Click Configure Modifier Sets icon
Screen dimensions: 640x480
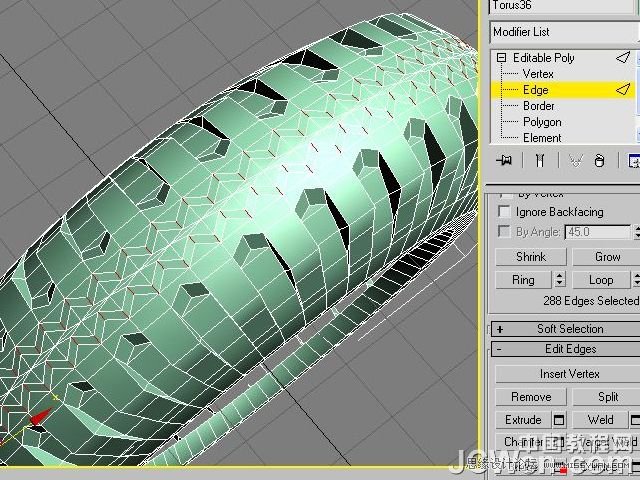tap(633, 160)
